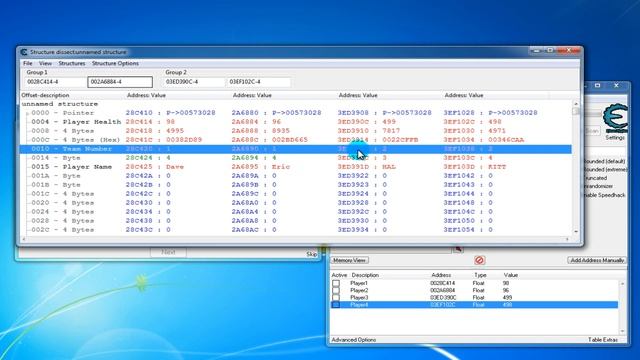Click the Skip button in the tutorial window
Screen dimensions: 640x360
coord(311,254)
